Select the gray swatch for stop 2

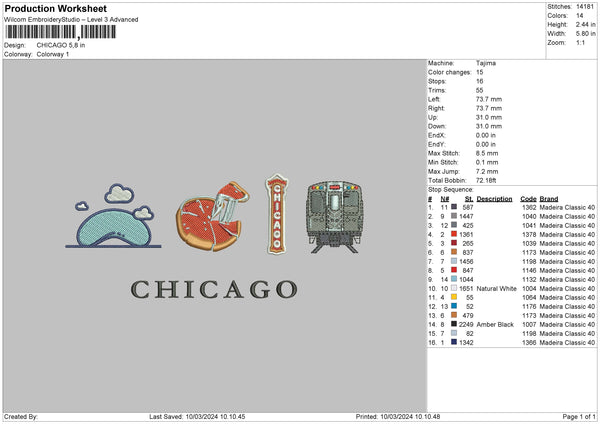[x=454, y=216]
